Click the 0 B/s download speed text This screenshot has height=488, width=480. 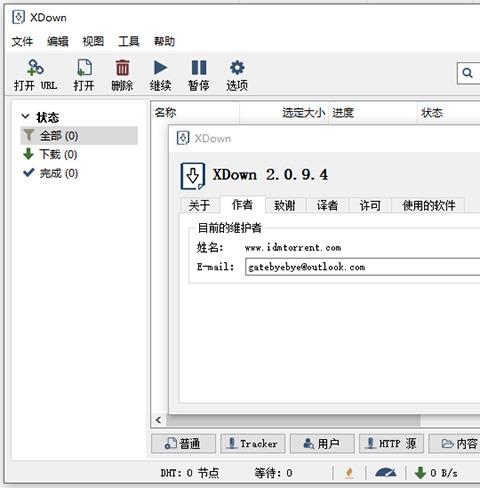(x=444, y=473)
